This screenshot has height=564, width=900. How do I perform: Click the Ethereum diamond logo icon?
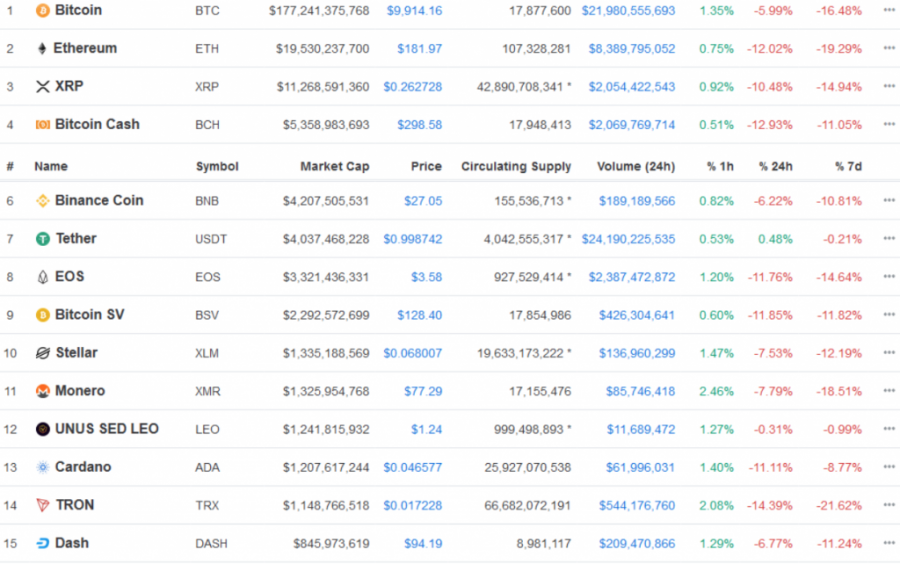tap(42, 48)
